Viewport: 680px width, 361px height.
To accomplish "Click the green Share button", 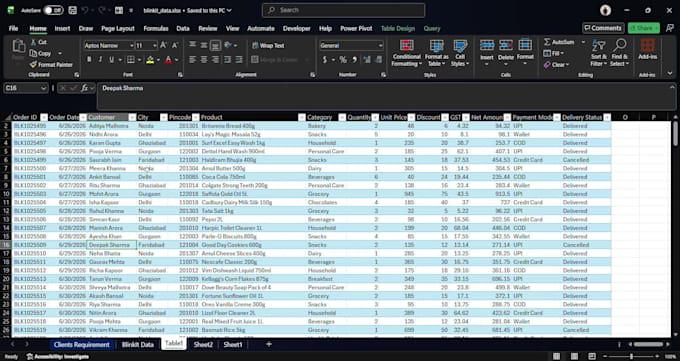I will [x=644, y=28].
